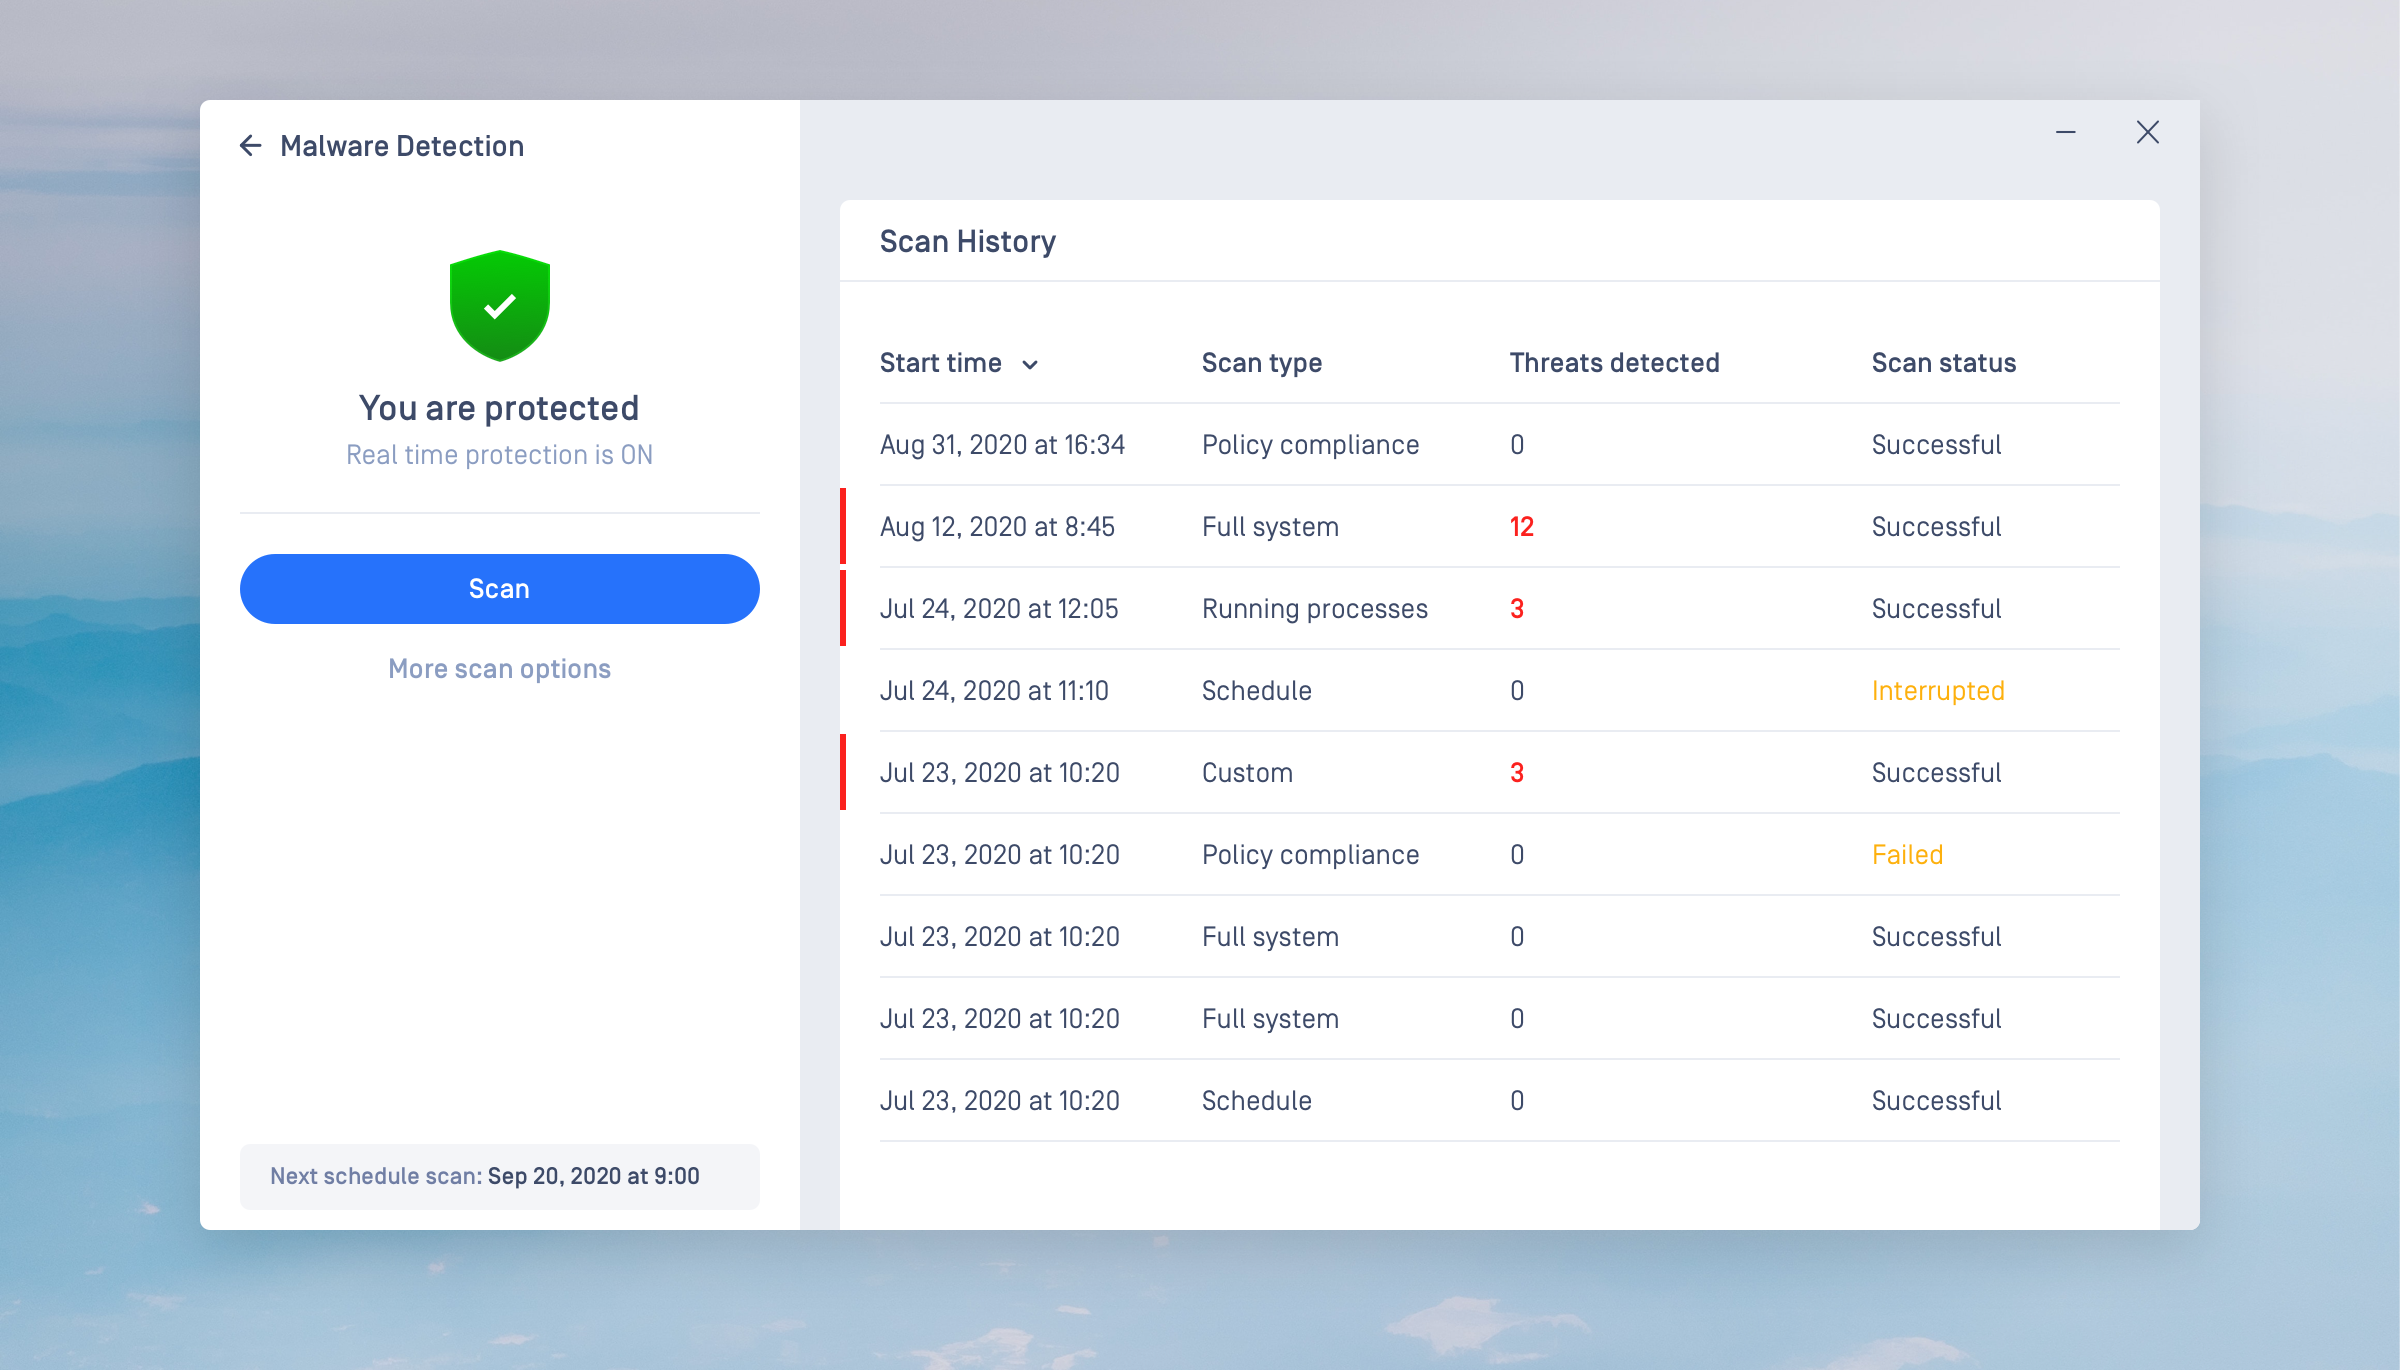Minimize the Malware Detection window
This screenshot has width=2400, height=1370.
coord(2066,132)
